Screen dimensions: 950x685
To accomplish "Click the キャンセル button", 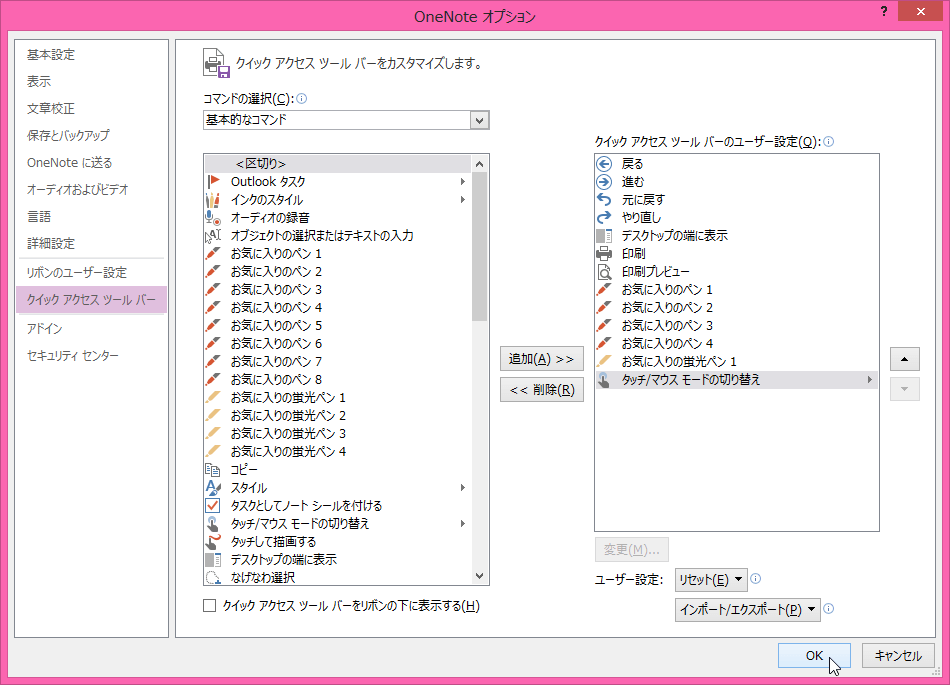I will (x=898, y=655).
